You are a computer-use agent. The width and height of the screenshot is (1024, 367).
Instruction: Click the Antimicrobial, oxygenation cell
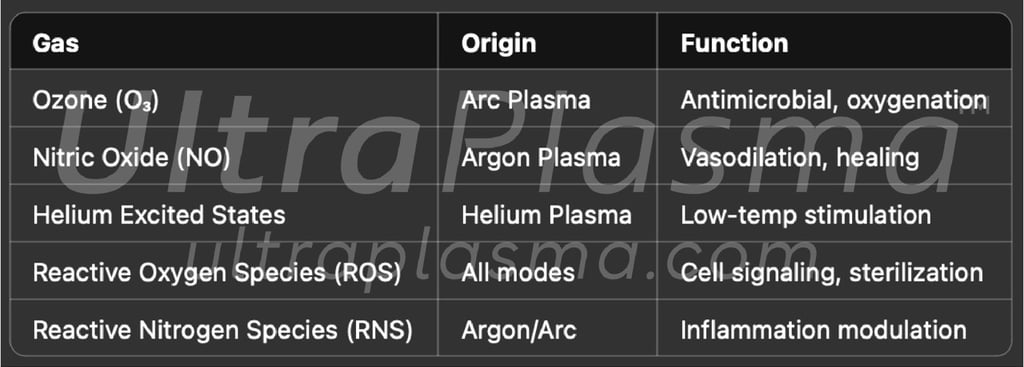click(x=834, y=98)
